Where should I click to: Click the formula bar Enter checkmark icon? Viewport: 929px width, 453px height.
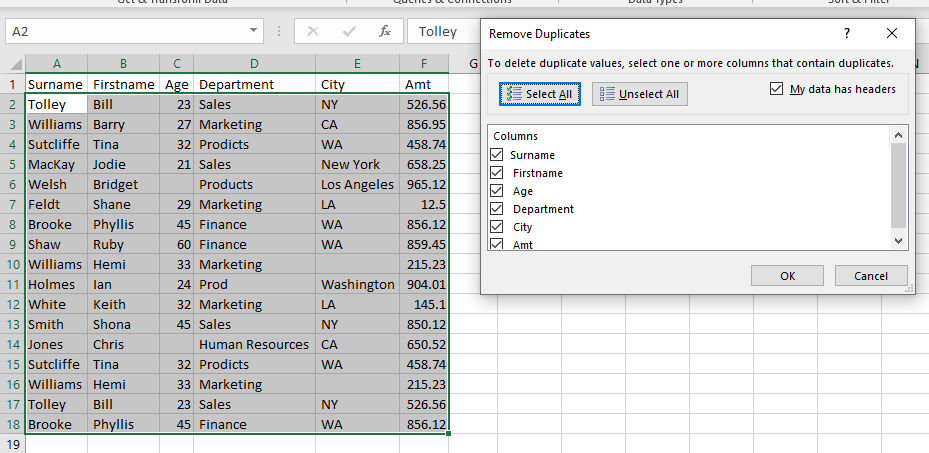(349, 32)
